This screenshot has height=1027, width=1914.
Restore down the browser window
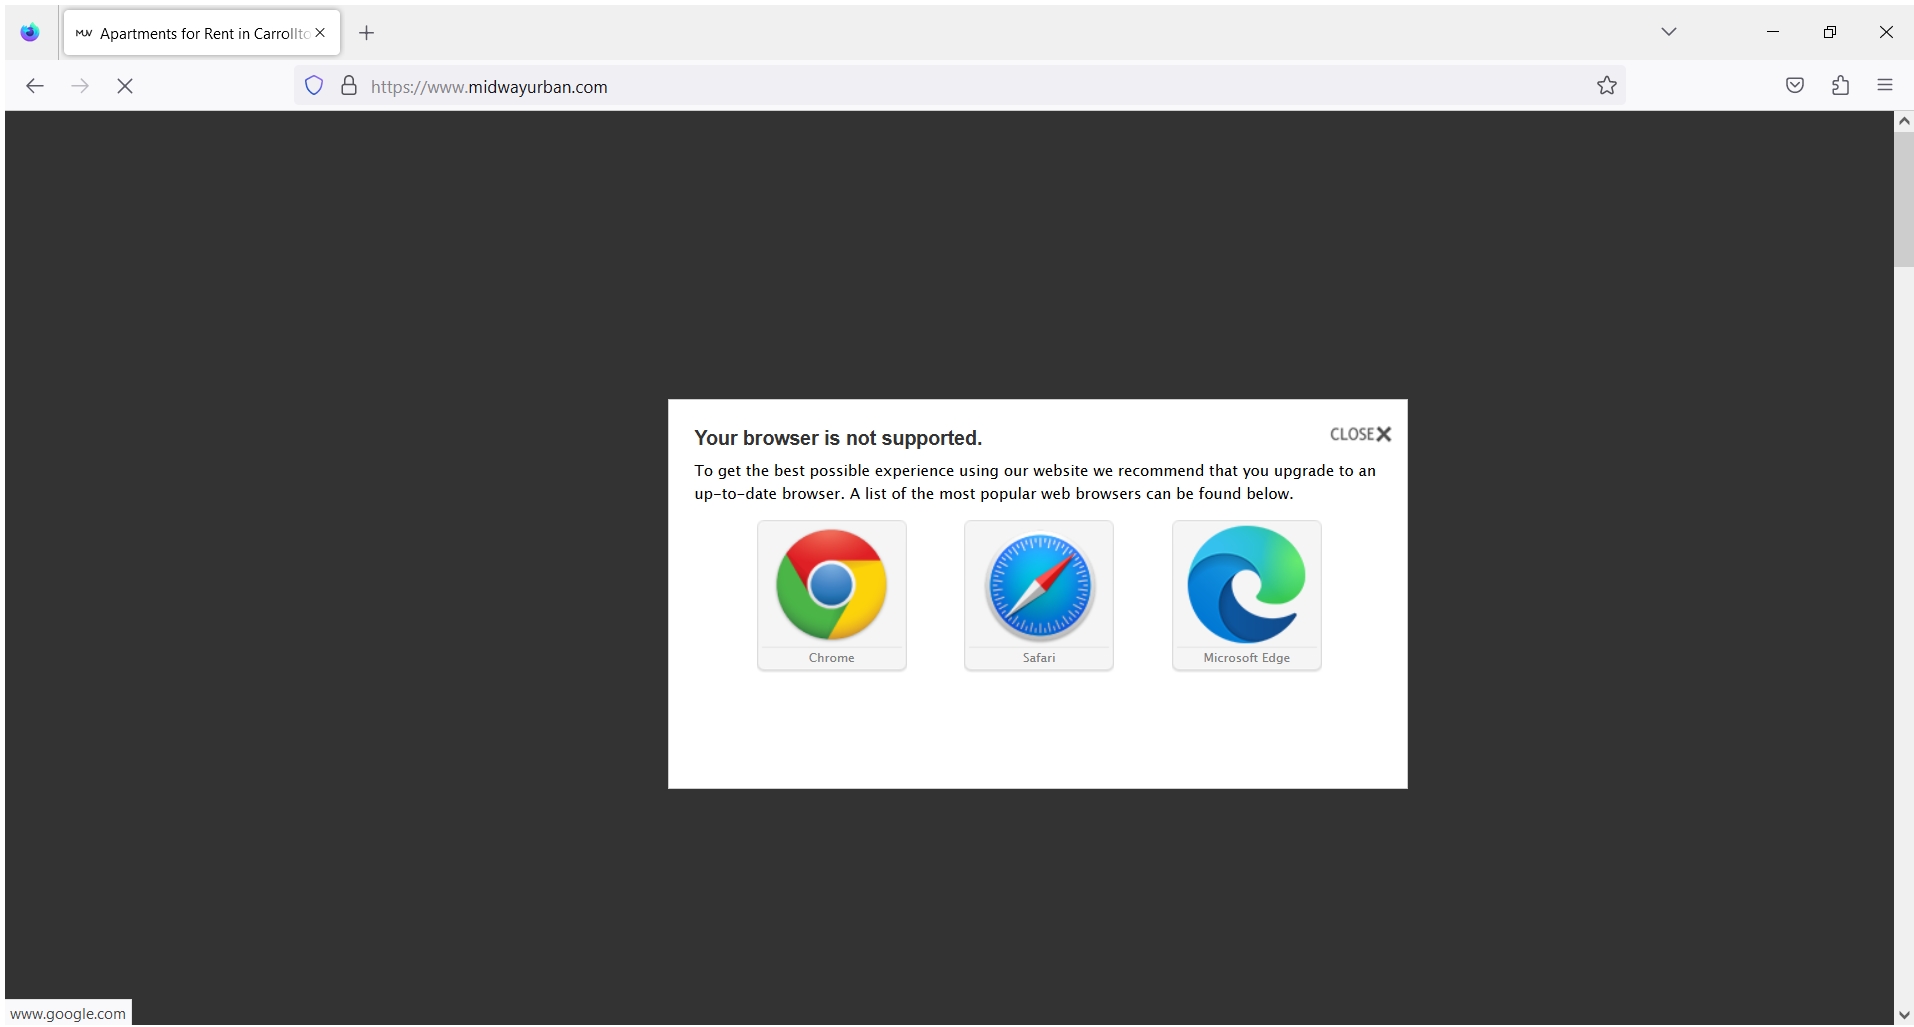point(1830,32)
